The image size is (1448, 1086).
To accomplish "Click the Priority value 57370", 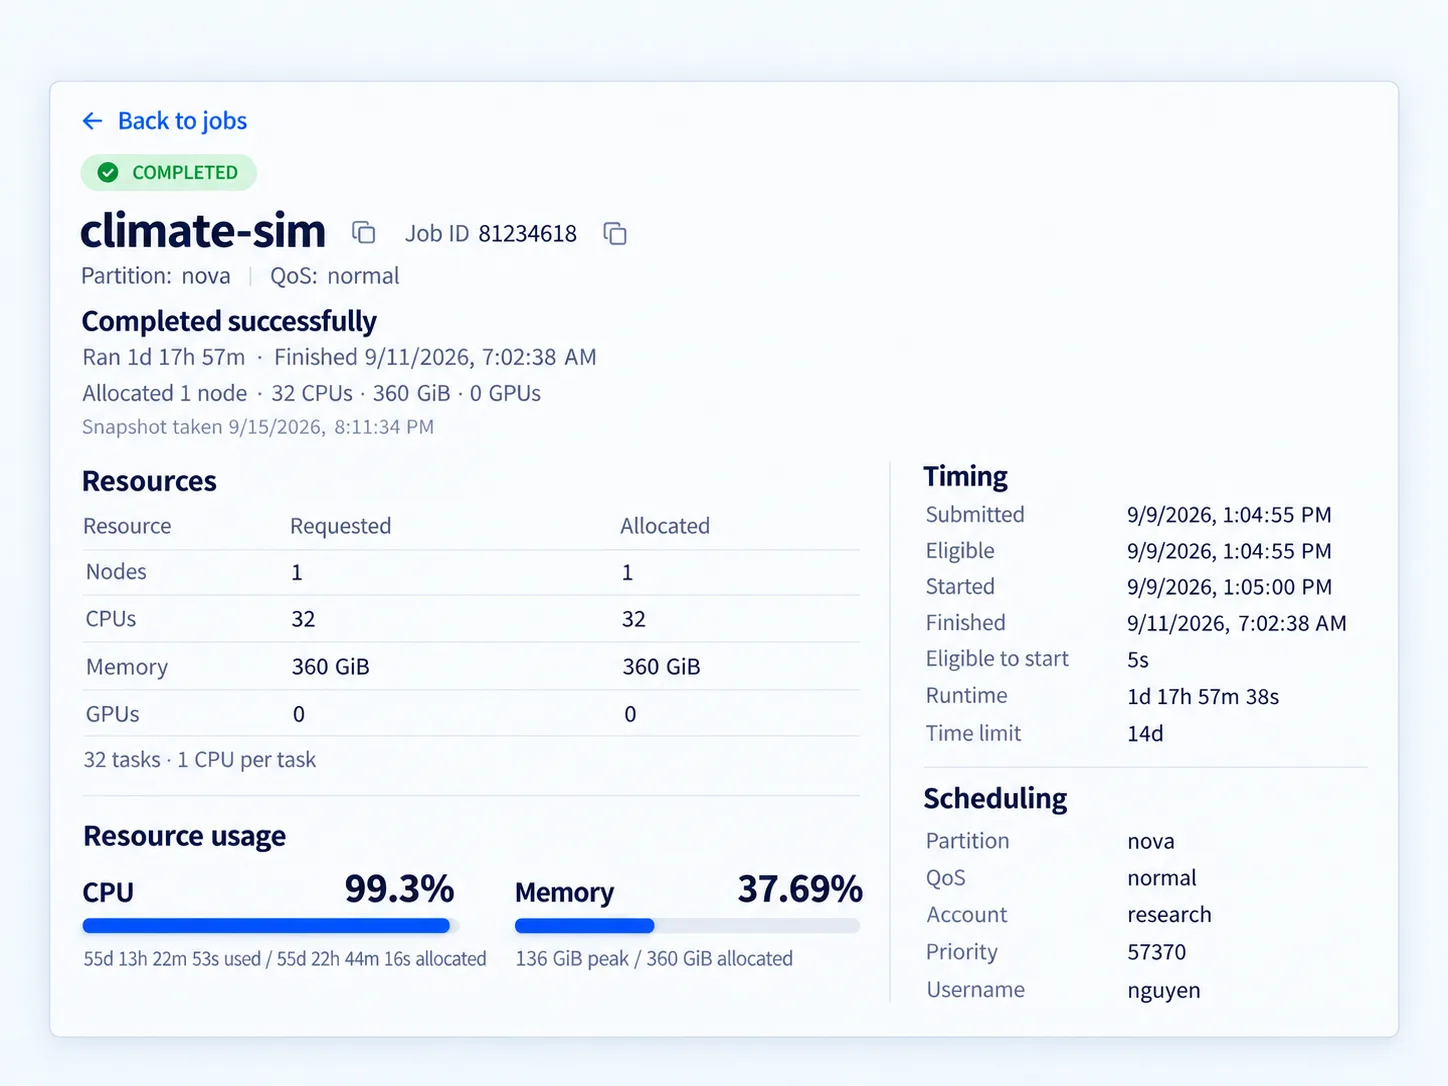I will (x=1156, y=952).
